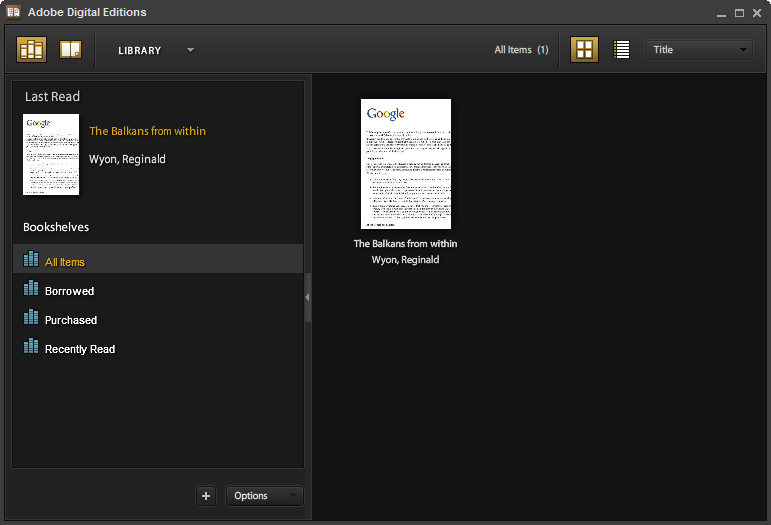
Task: Click the Borrowed bookshelf icon
Action: [31, 288]
